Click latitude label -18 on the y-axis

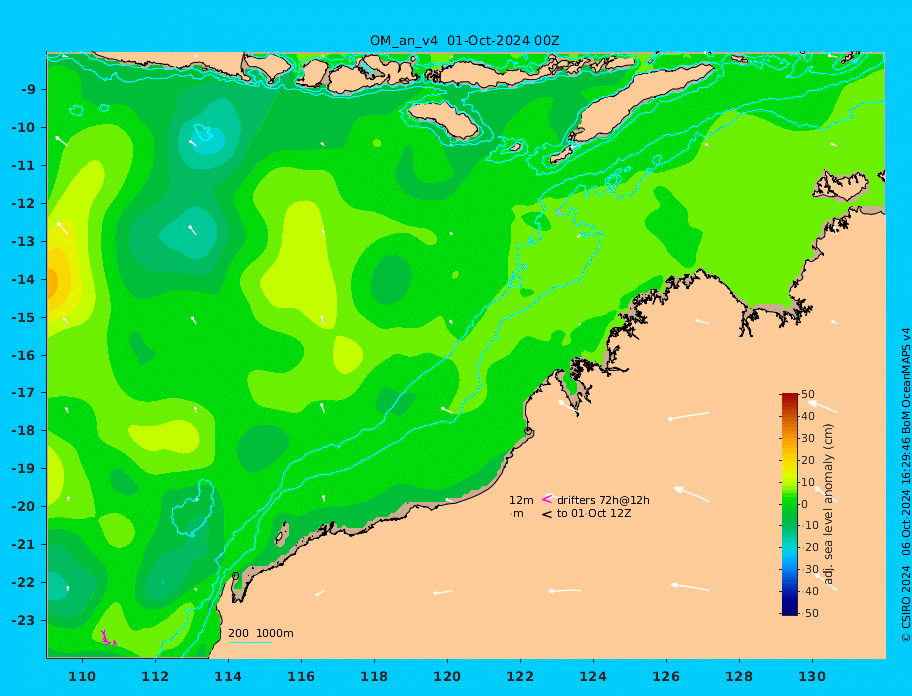pyautogui.click(x=23, y=431)
